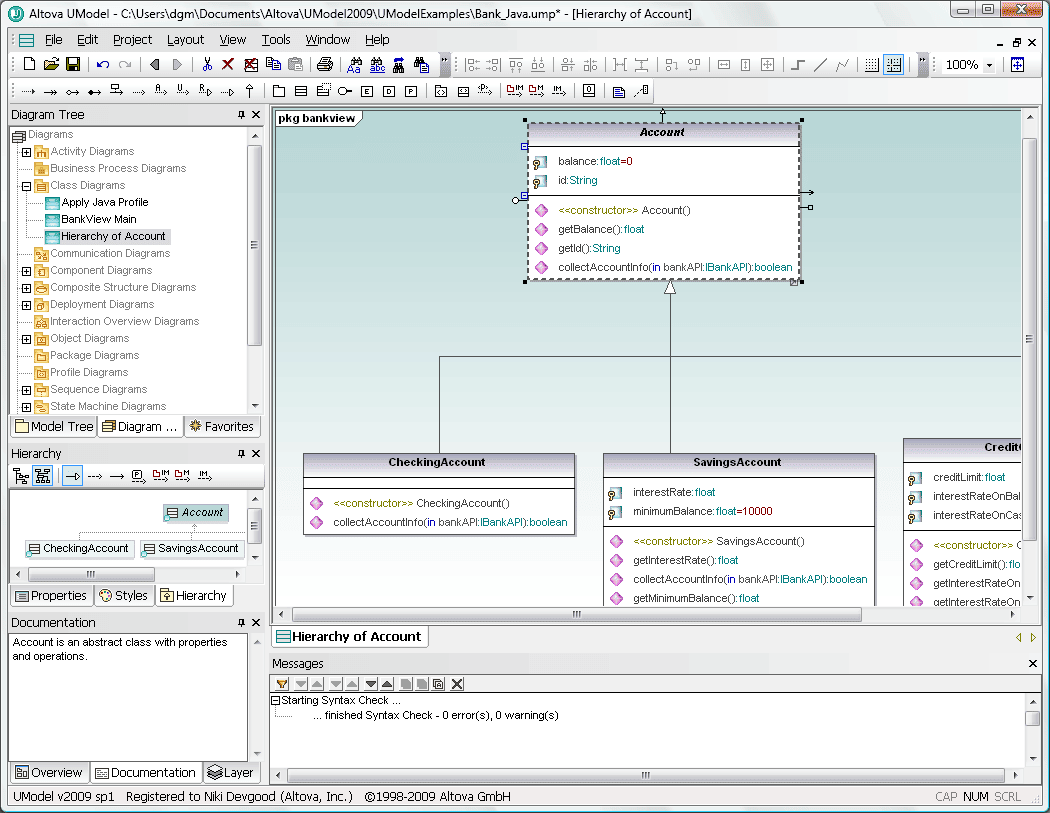Viewport: 1050px width, 813px height.
Task: Click the scissors Cut icon
Action: coord(207,64)
